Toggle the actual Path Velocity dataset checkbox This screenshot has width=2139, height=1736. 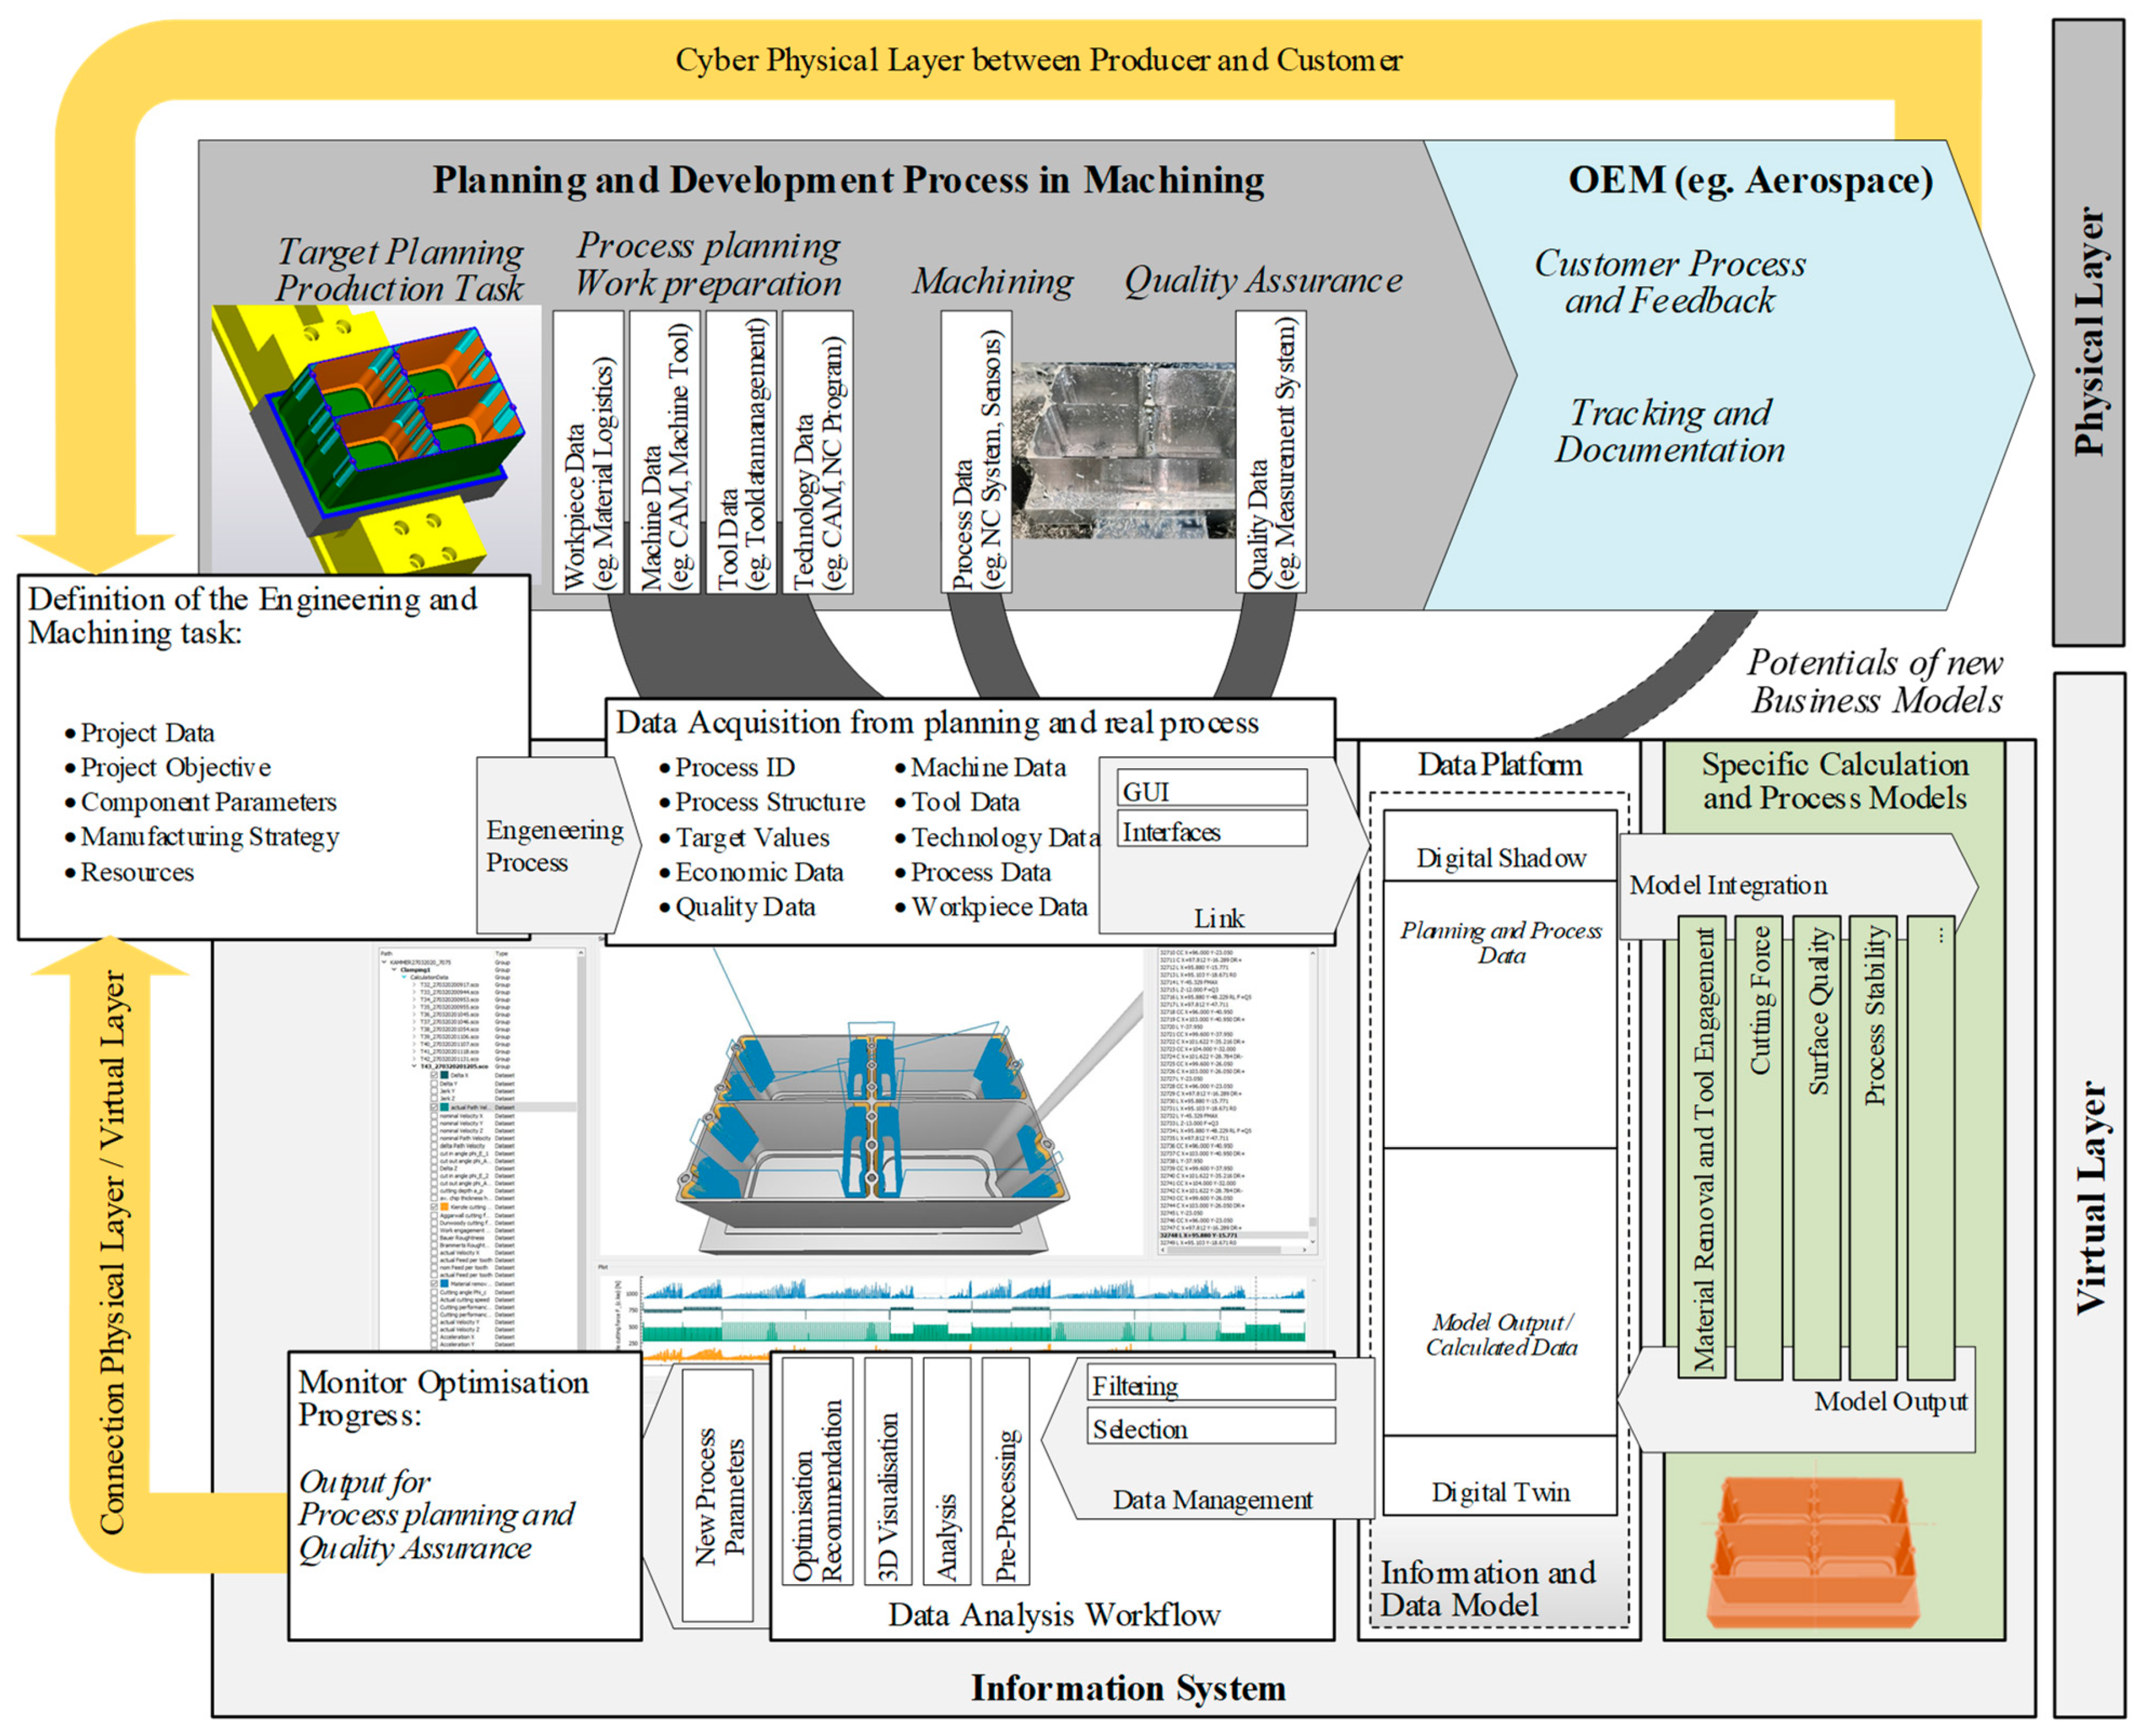(434, 1108)
